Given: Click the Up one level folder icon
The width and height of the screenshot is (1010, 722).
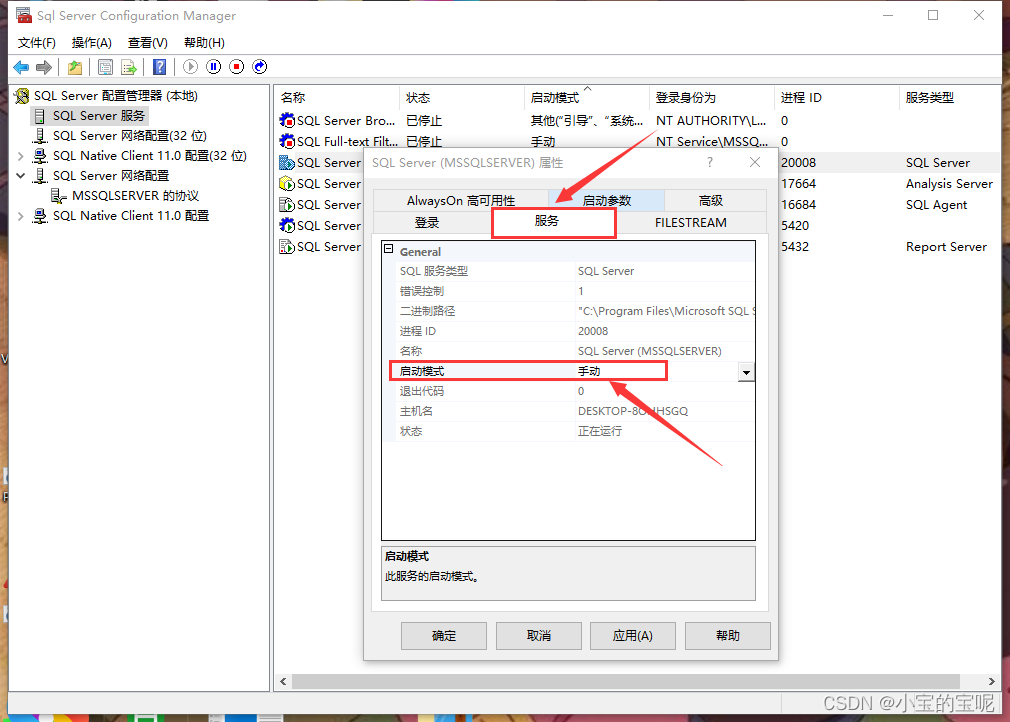Looking at the screenshot, I should coord(75,67).
